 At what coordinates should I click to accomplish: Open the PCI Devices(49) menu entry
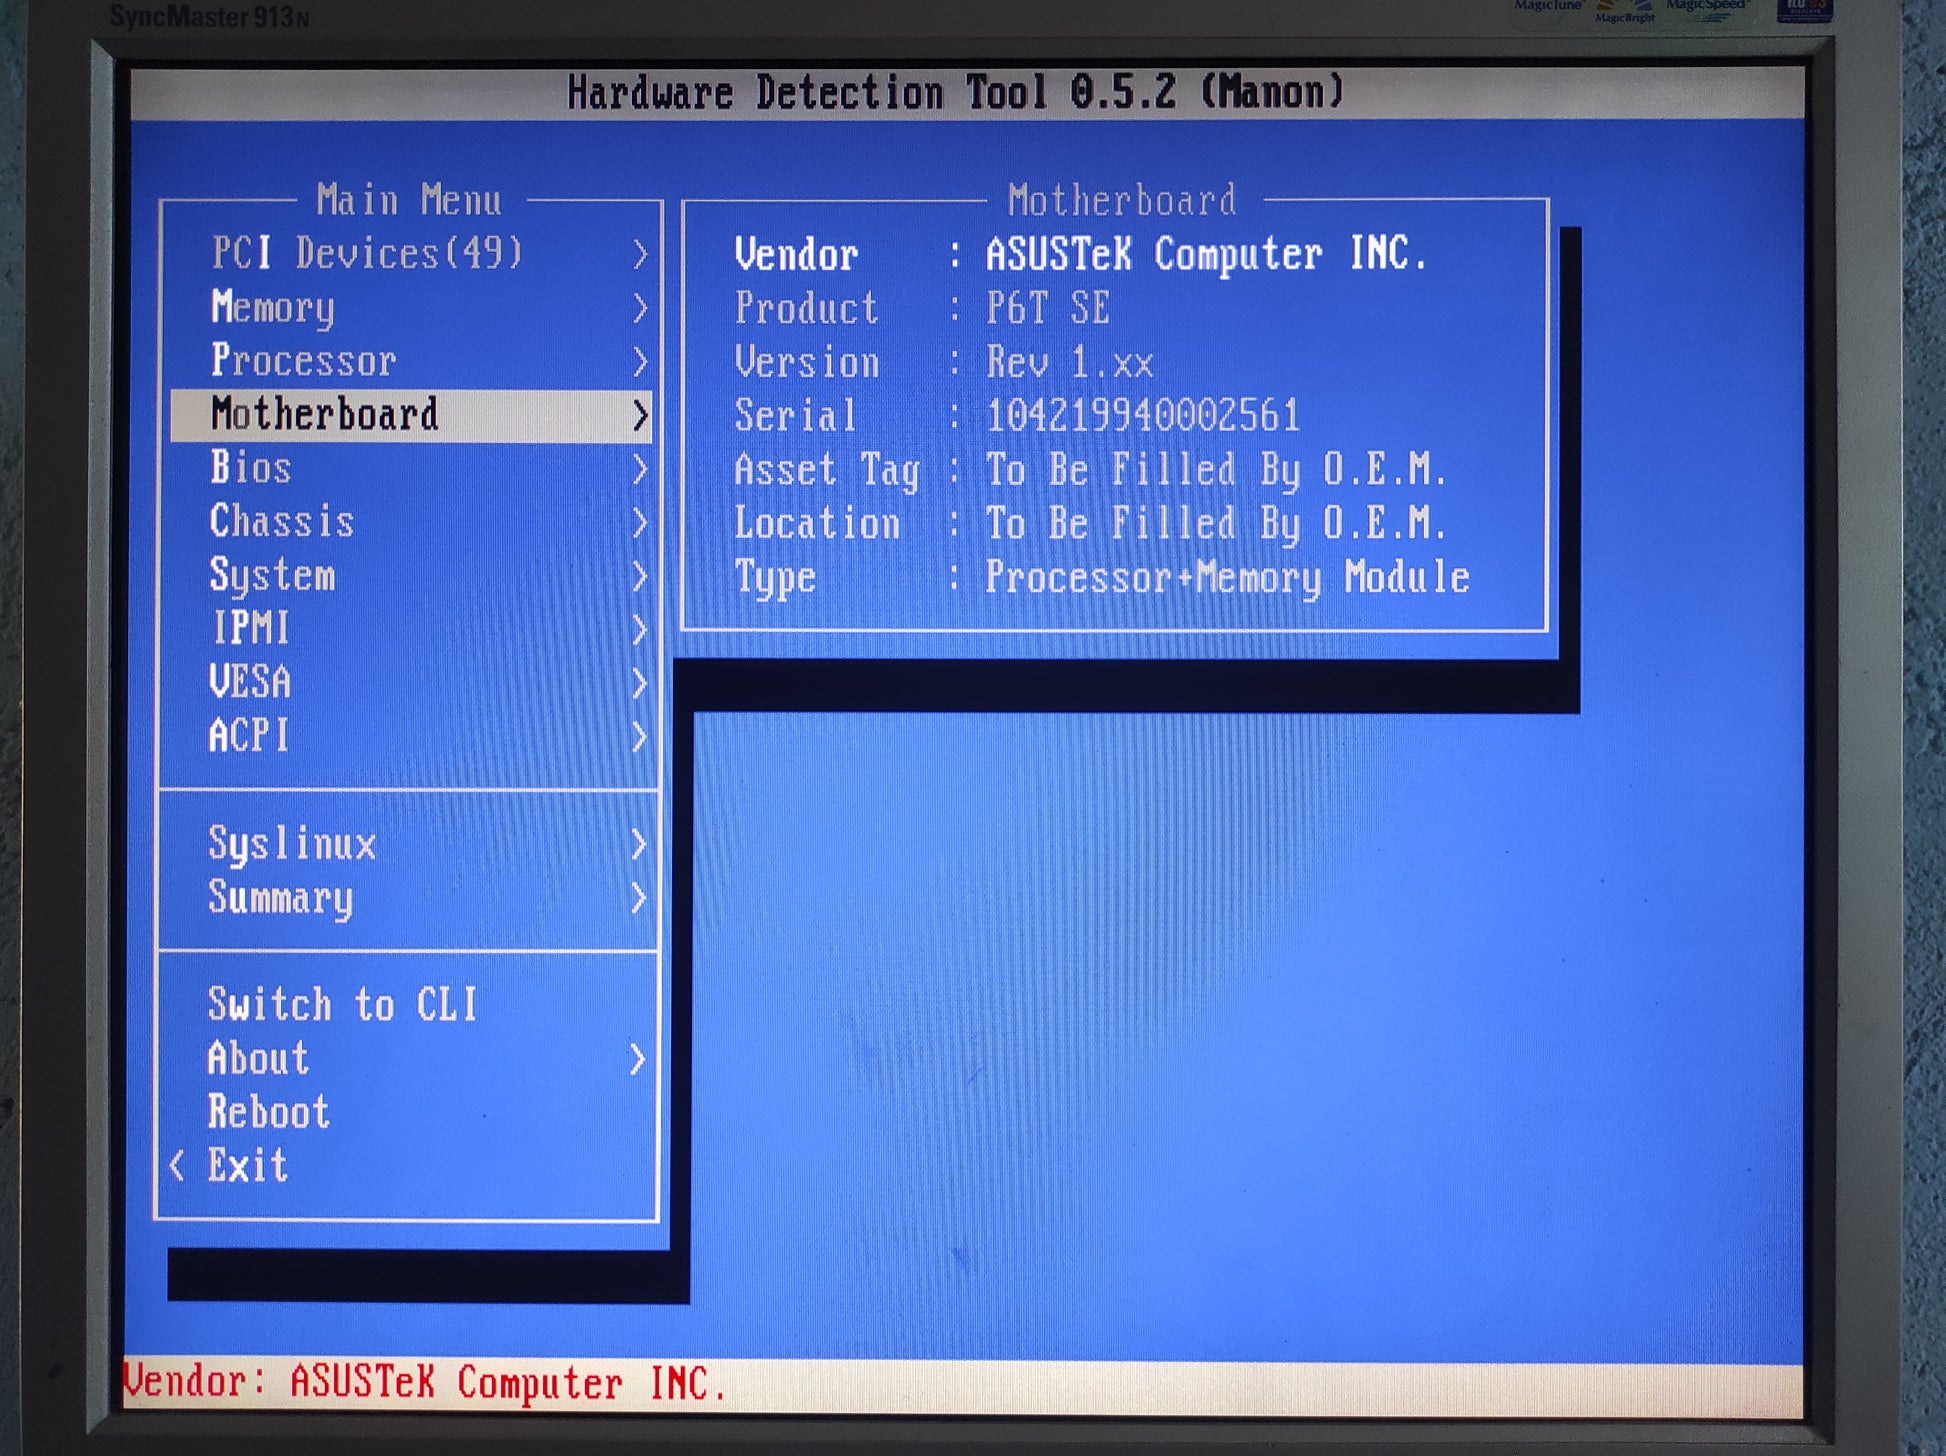pos(367,254)
